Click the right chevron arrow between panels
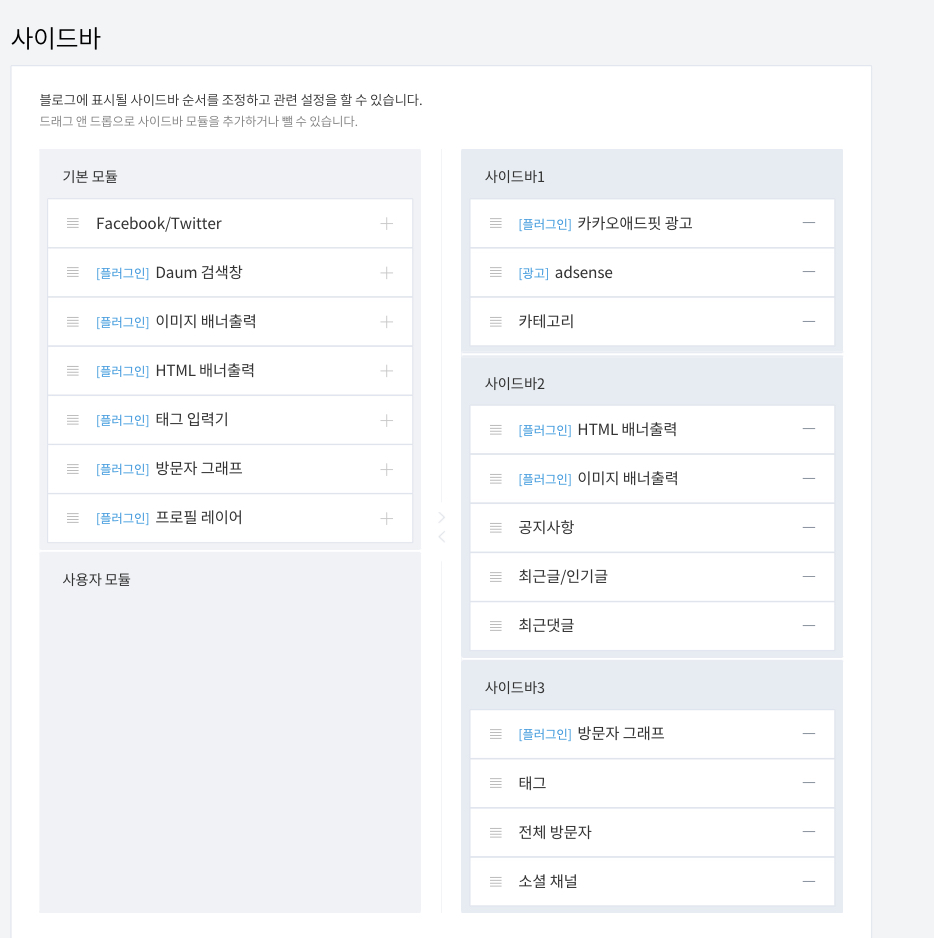This screenshot has height=938, width=934. [442, 517]
